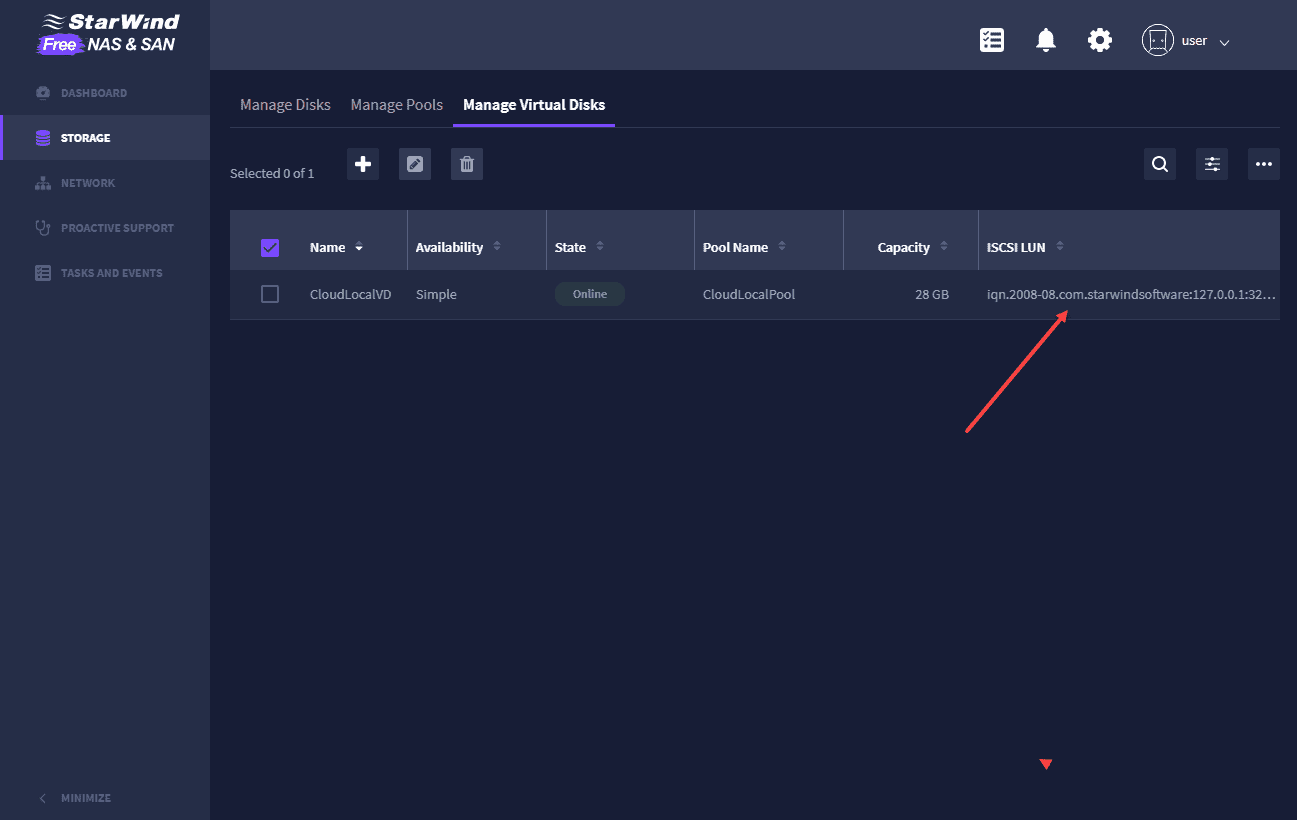Select Manage Virtual Disks tab
Viewport: 1297px width, 820px height.
[x=534, y=105]
